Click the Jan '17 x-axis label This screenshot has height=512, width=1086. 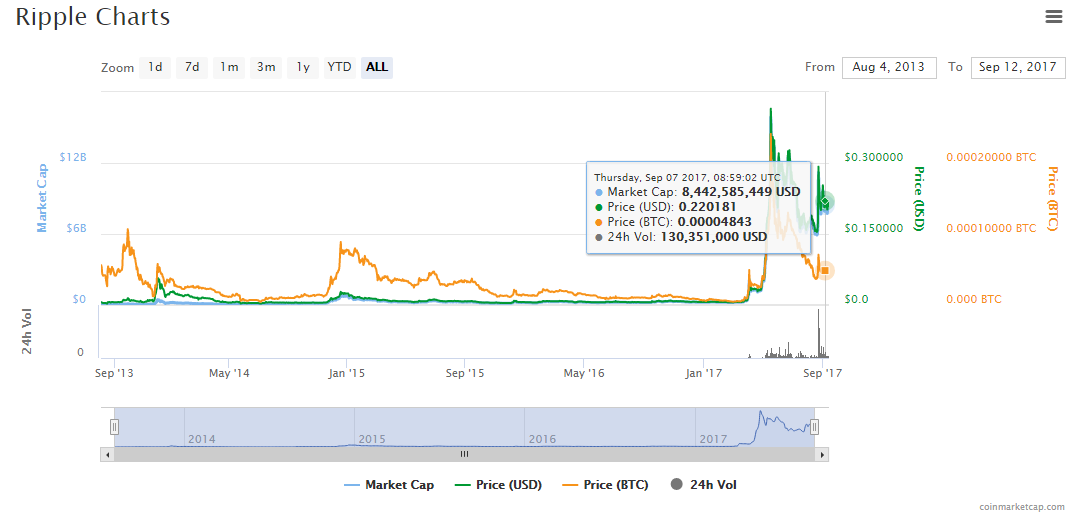click(704, 373)
